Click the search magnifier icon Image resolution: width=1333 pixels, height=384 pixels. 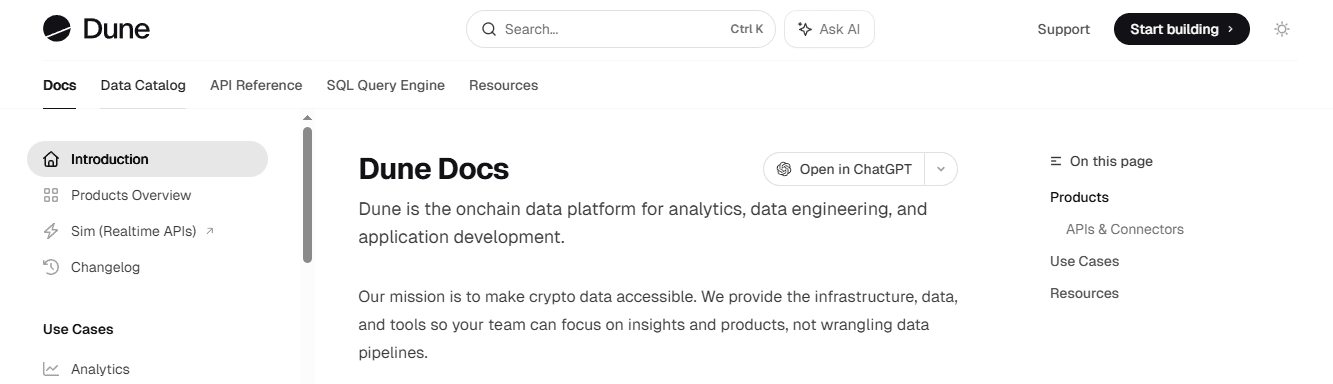tap(489, 29)
